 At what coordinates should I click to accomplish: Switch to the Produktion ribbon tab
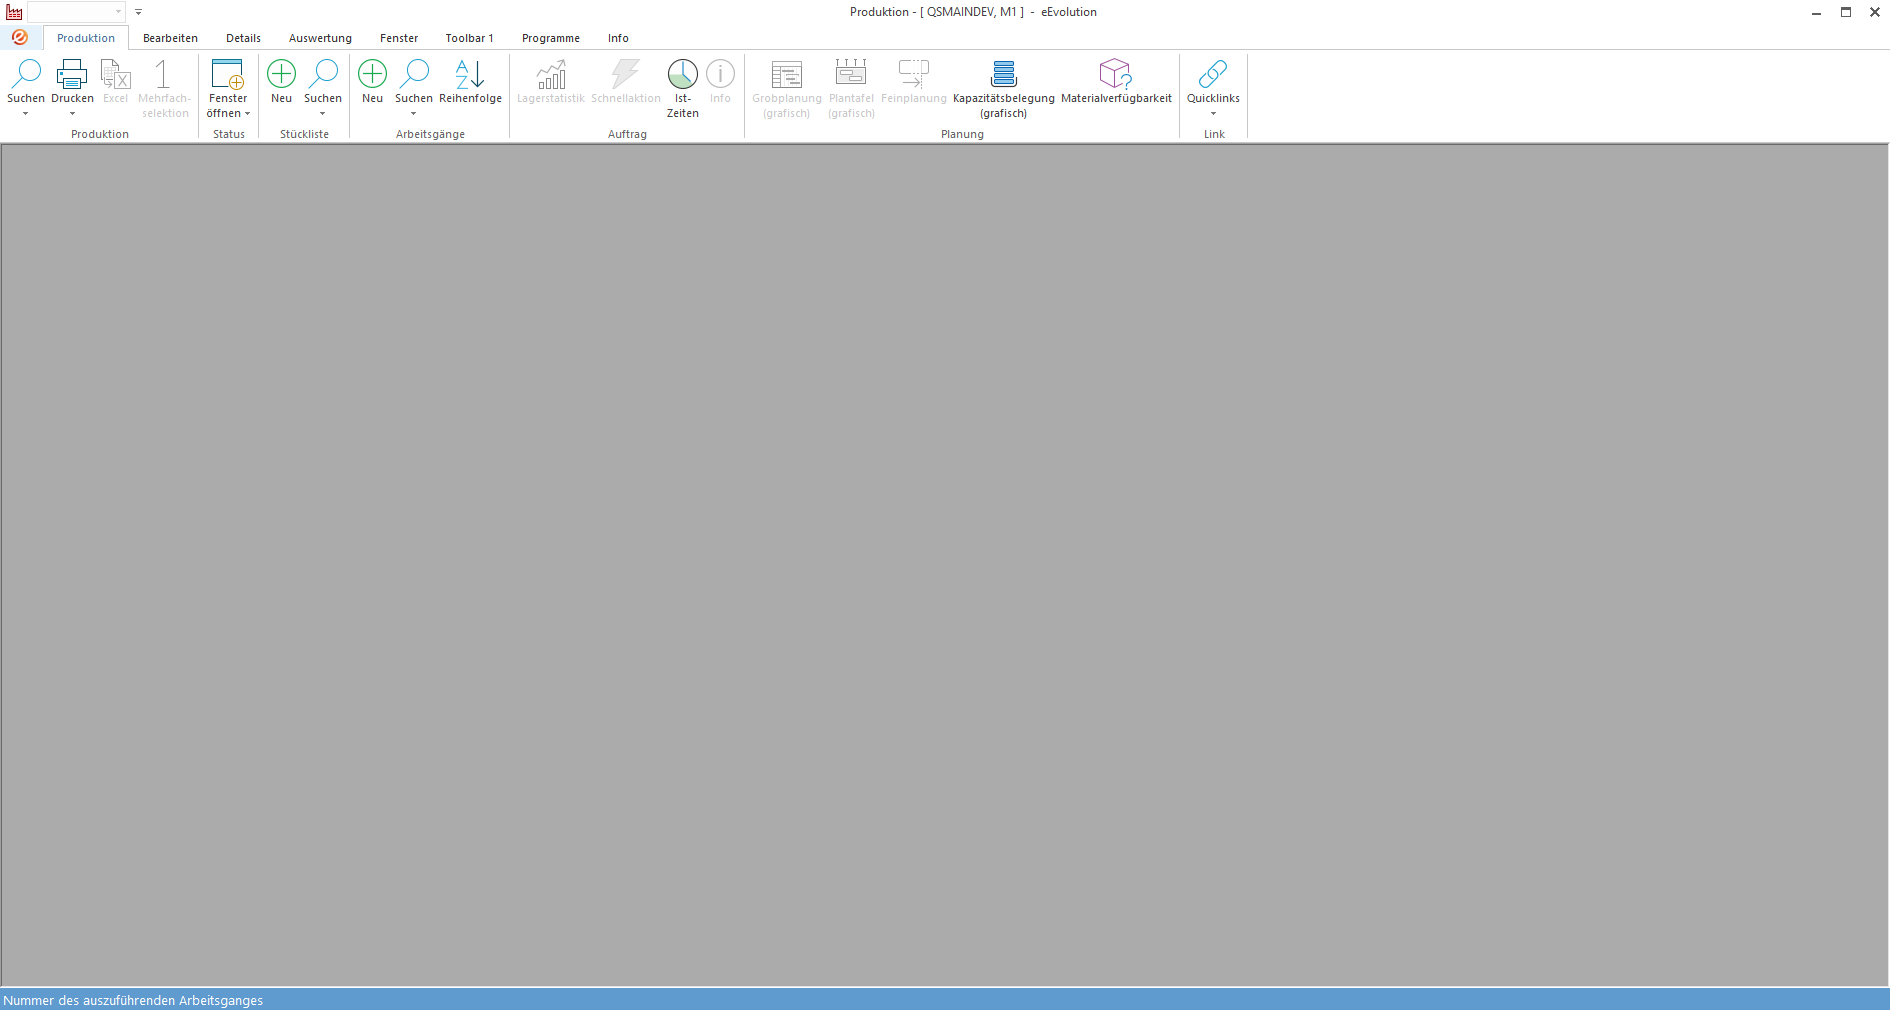86,38
